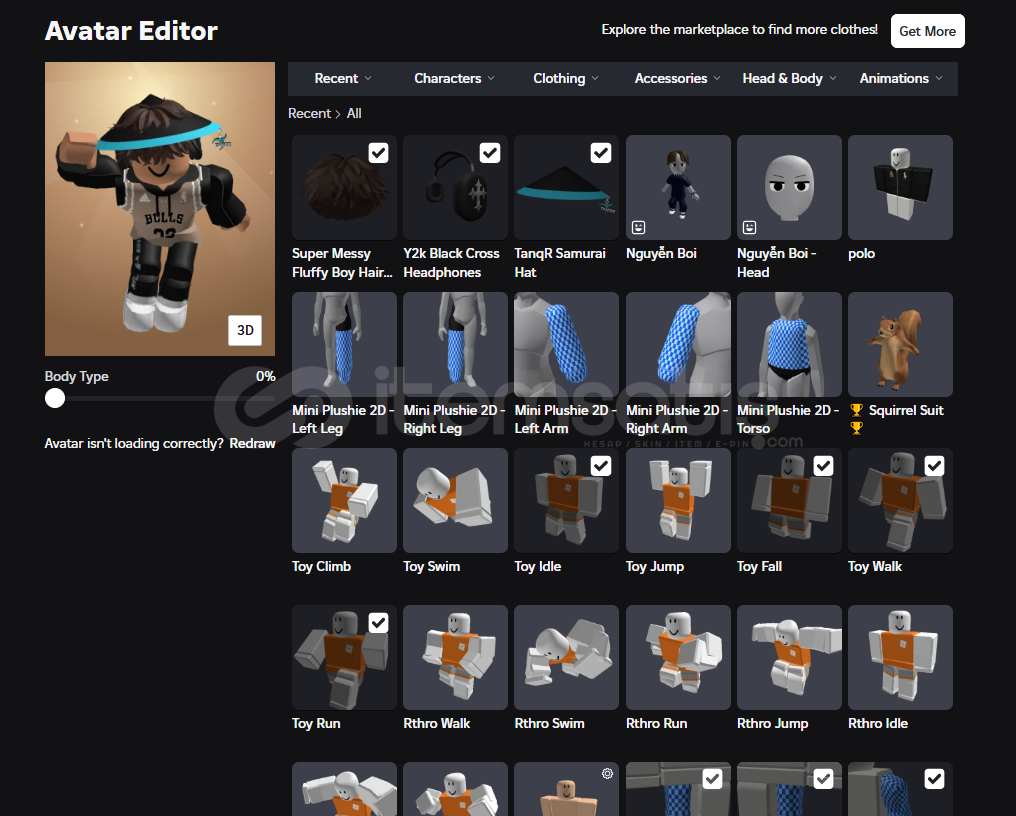
Task: Expand the Clothing dropdown chevron
Action: tap(595, 78)
